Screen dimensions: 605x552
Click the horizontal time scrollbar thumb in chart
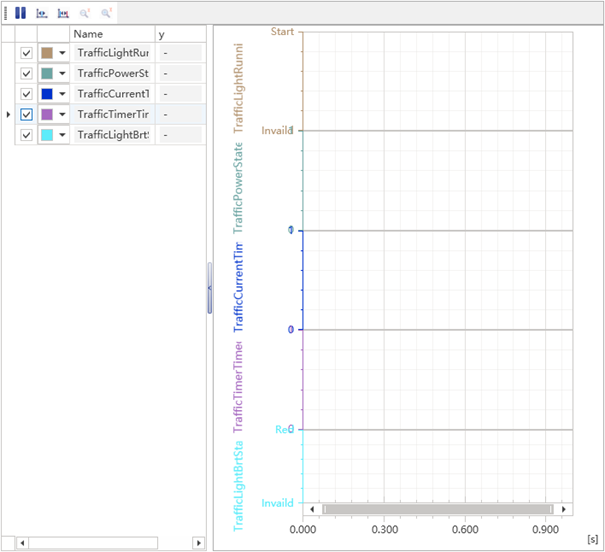(x=437, y=509)
